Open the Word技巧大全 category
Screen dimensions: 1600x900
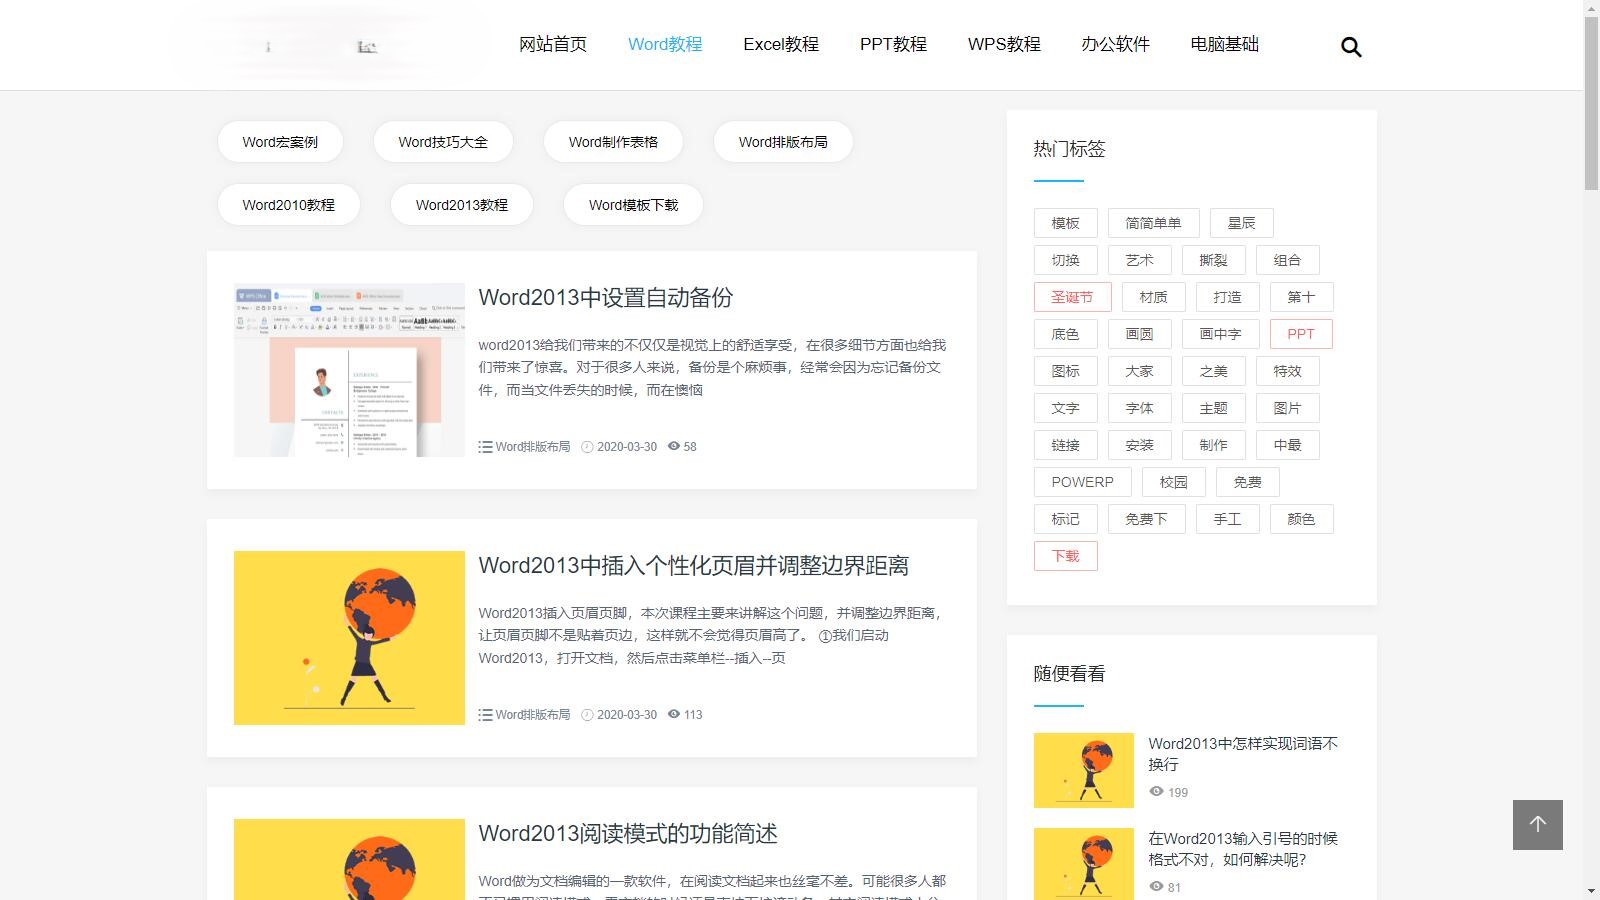point(443,142)
